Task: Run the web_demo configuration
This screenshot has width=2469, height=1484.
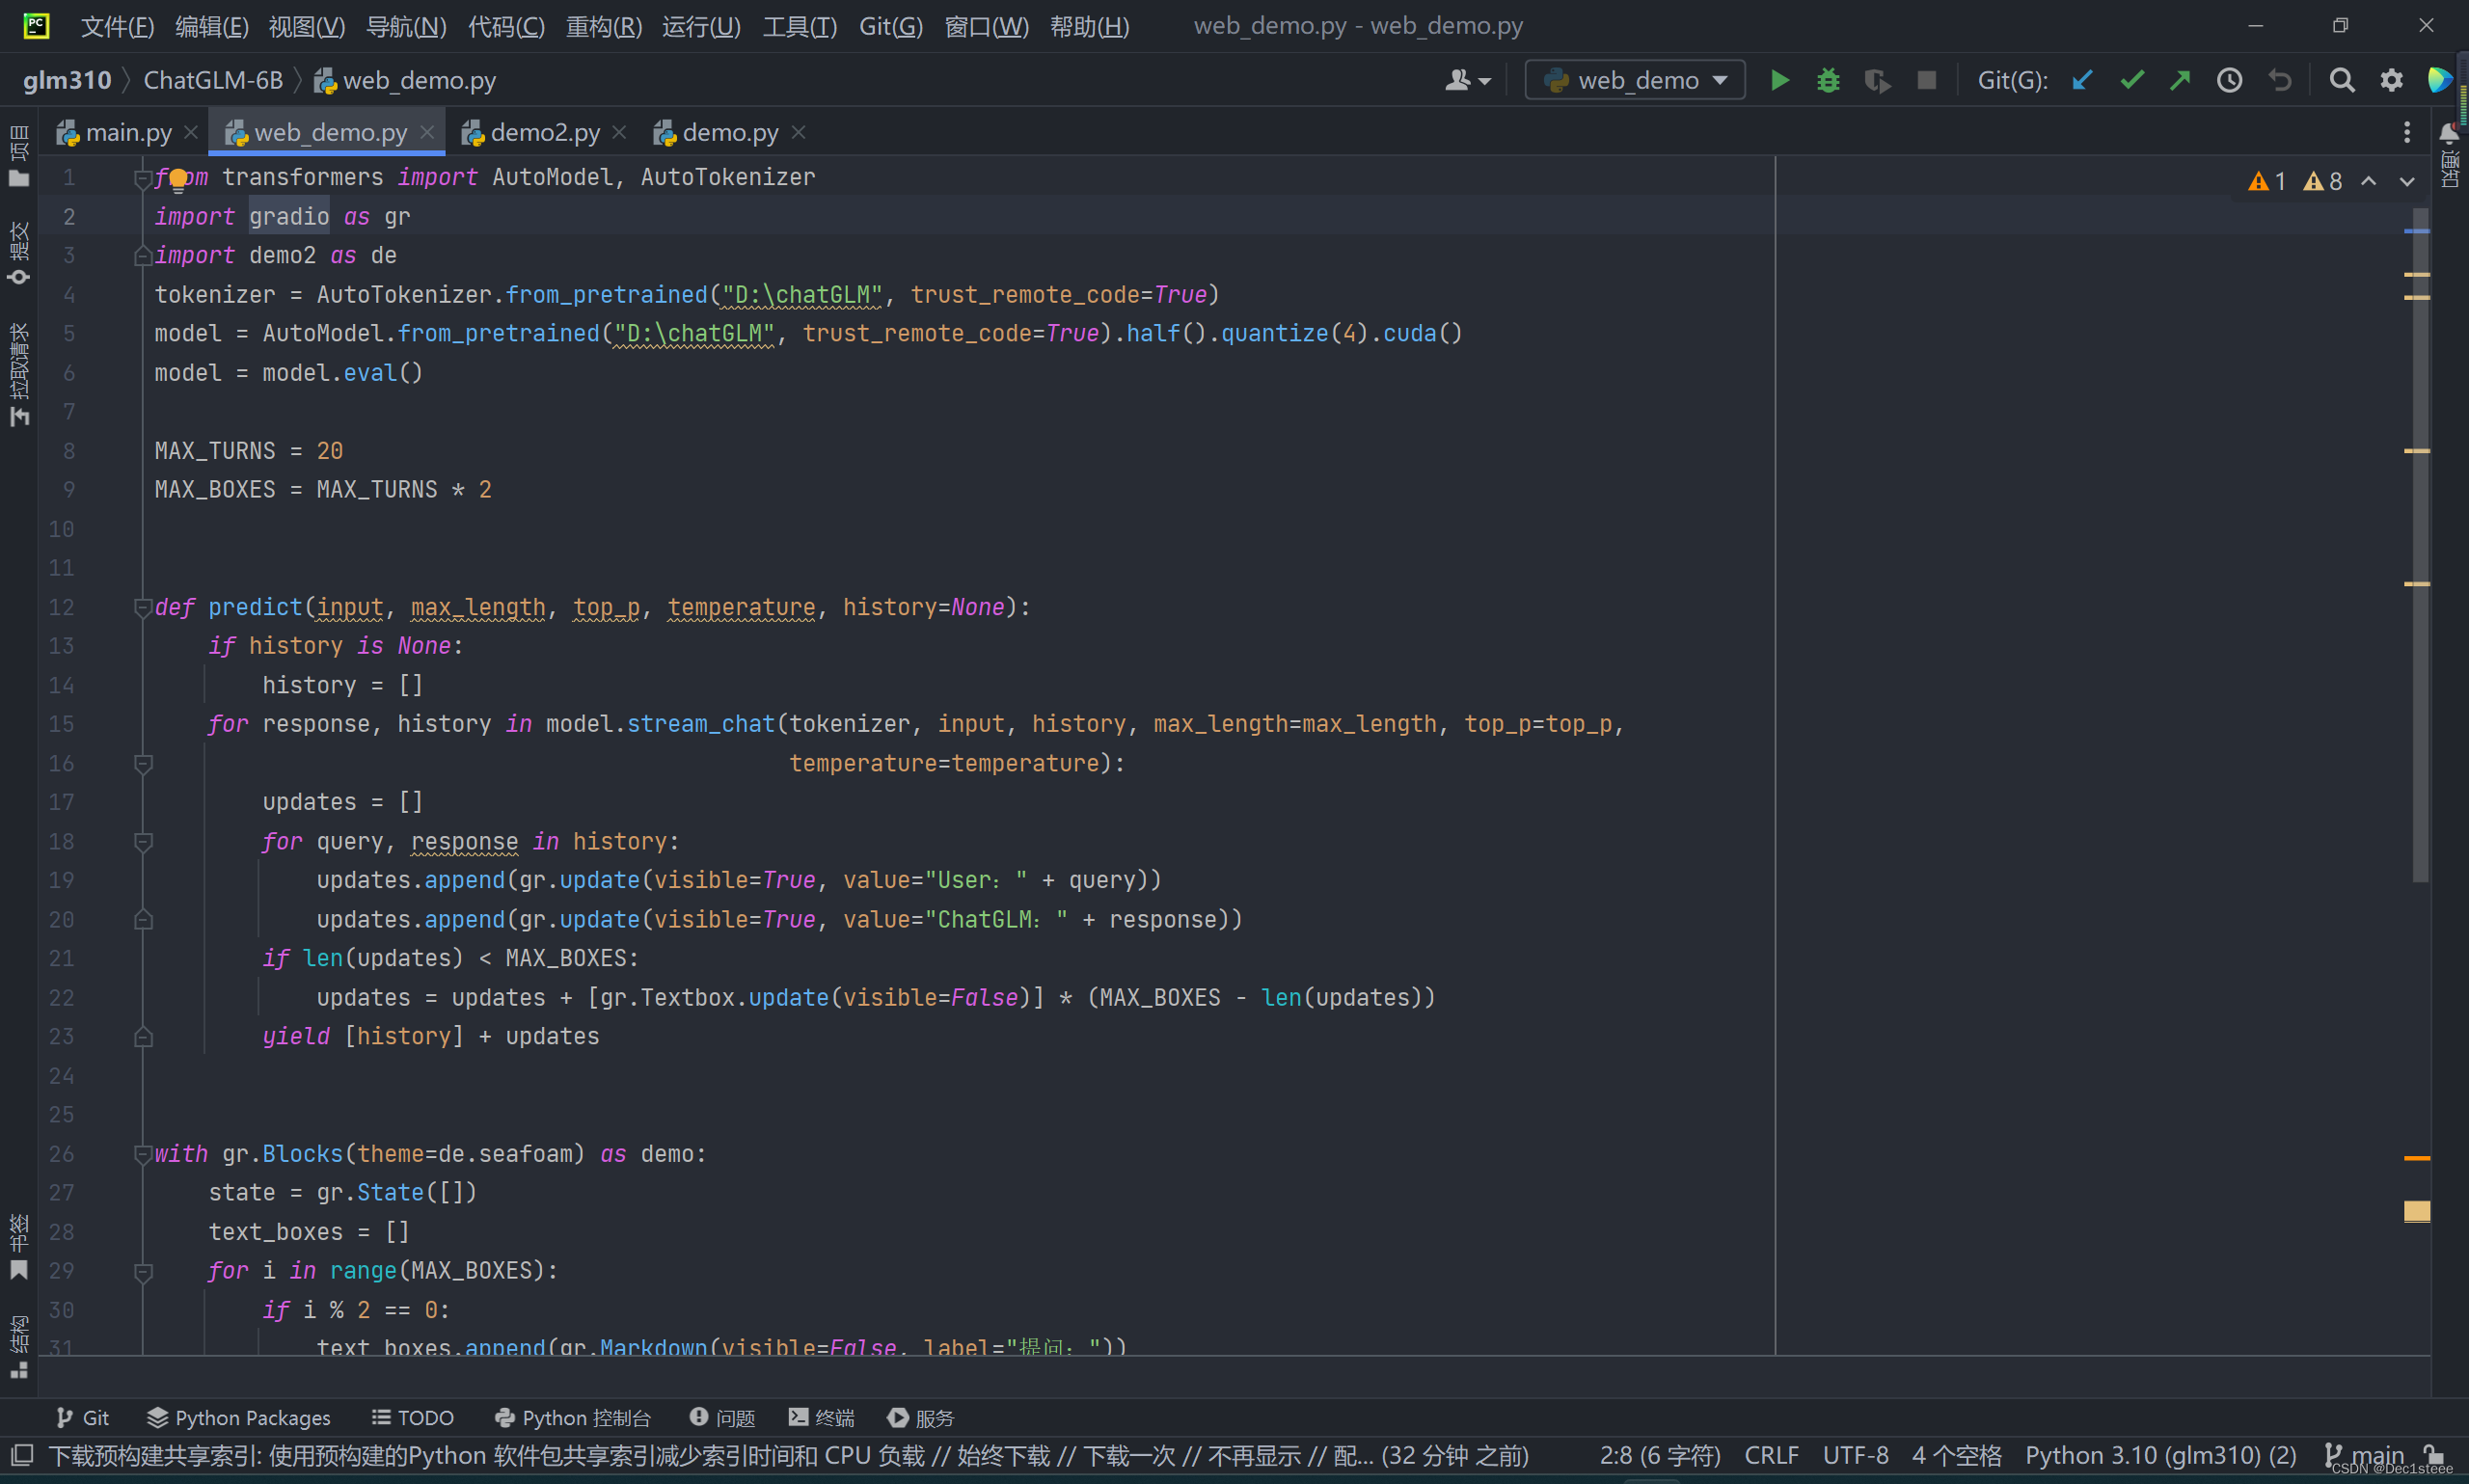Action: [x=1779, y=80]
